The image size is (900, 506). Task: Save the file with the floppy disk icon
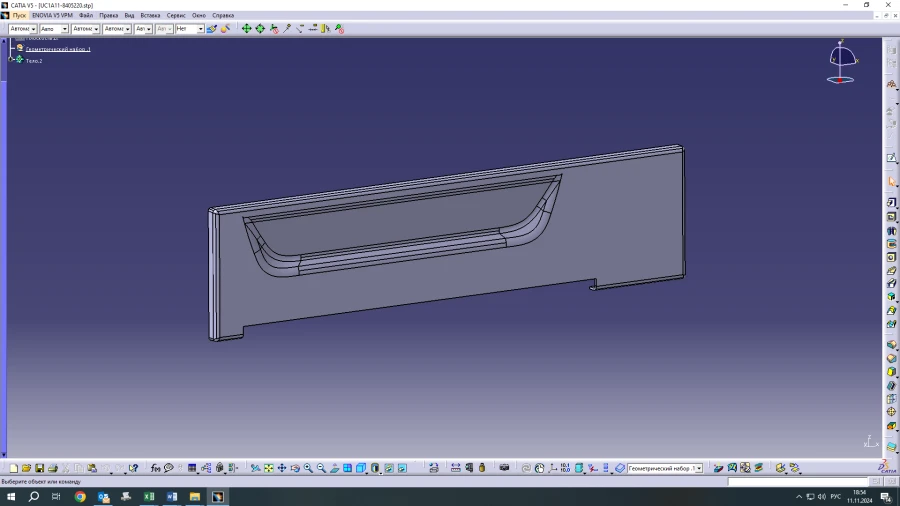point(40,468)
